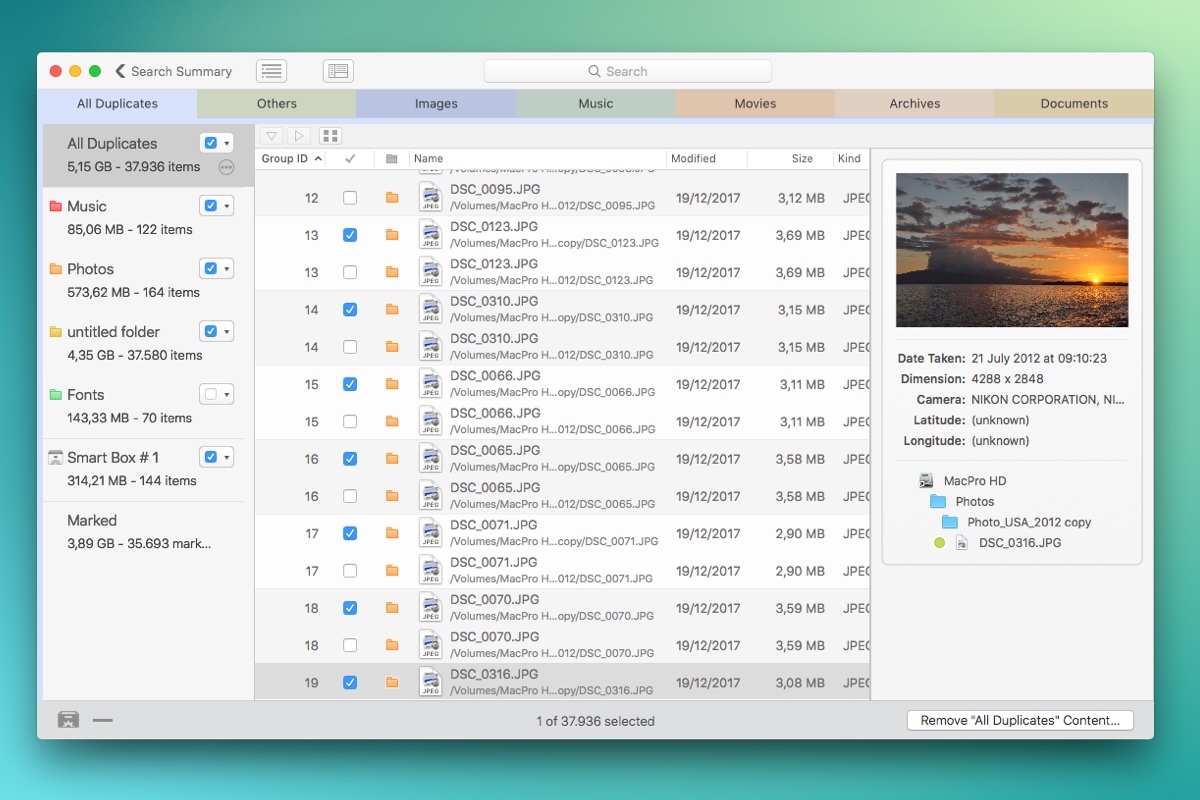Switch to grid thumbnails view icon
Viewport: 1200px width, 800px height.
330,136
